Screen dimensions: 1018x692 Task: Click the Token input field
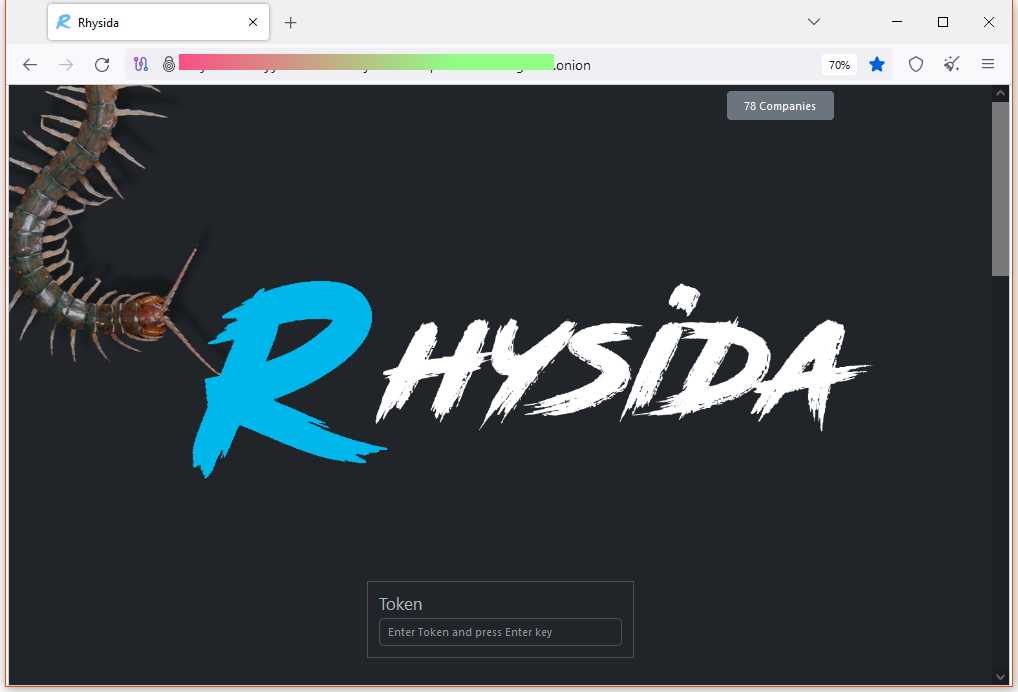click(500, 632)
